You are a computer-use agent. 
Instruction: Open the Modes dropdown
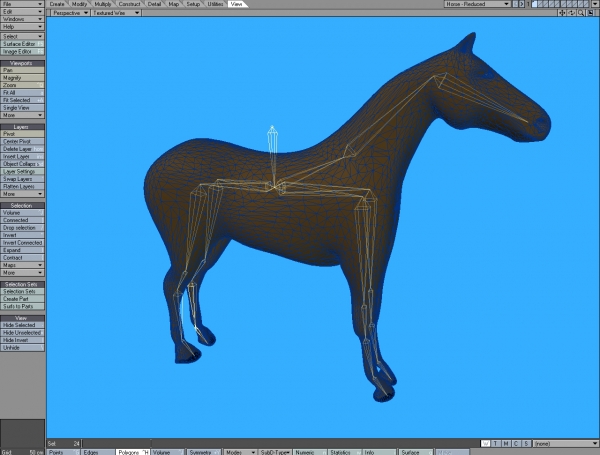240,452
